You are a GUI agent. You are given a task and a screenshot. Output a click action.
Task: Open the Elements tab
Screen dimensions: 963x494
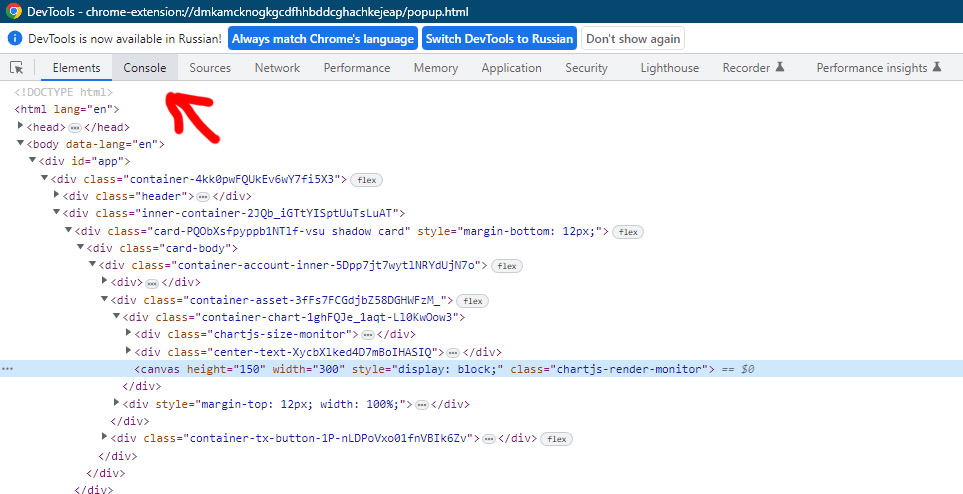pyautogui.click(x=76, y=68)
